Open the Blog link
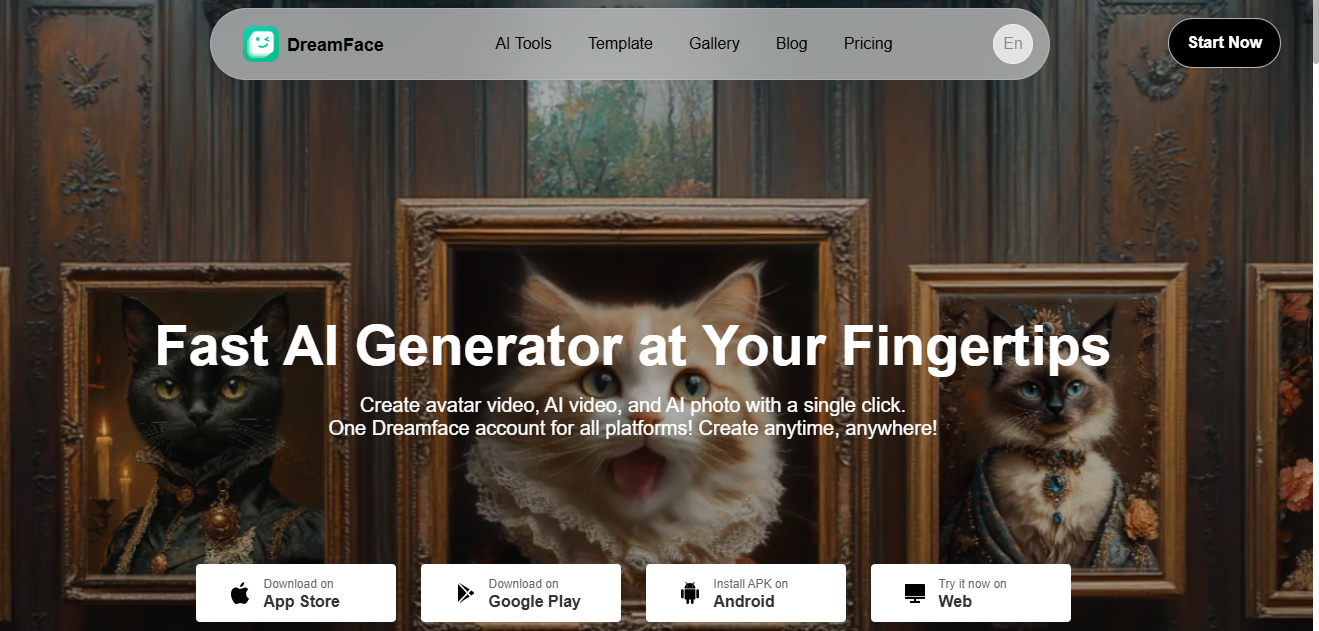 [x=791, y=44]
